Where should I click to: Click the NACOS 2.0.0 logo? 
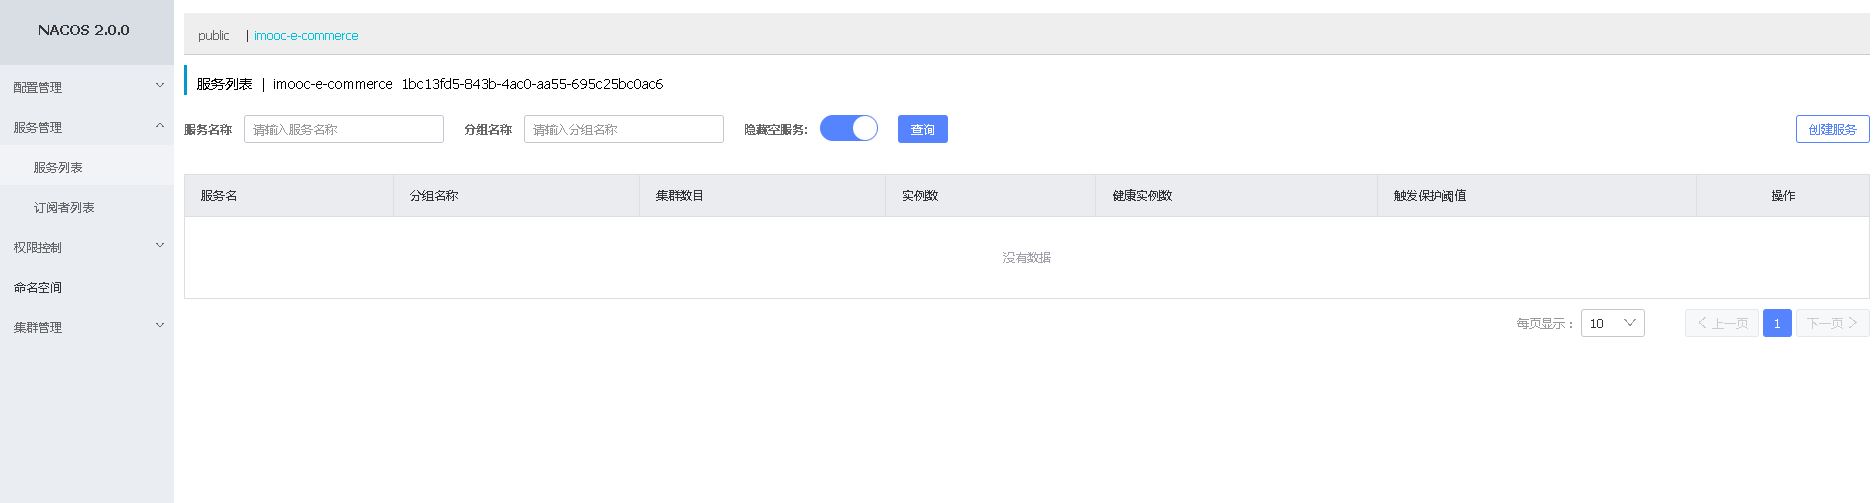point(84,30)
